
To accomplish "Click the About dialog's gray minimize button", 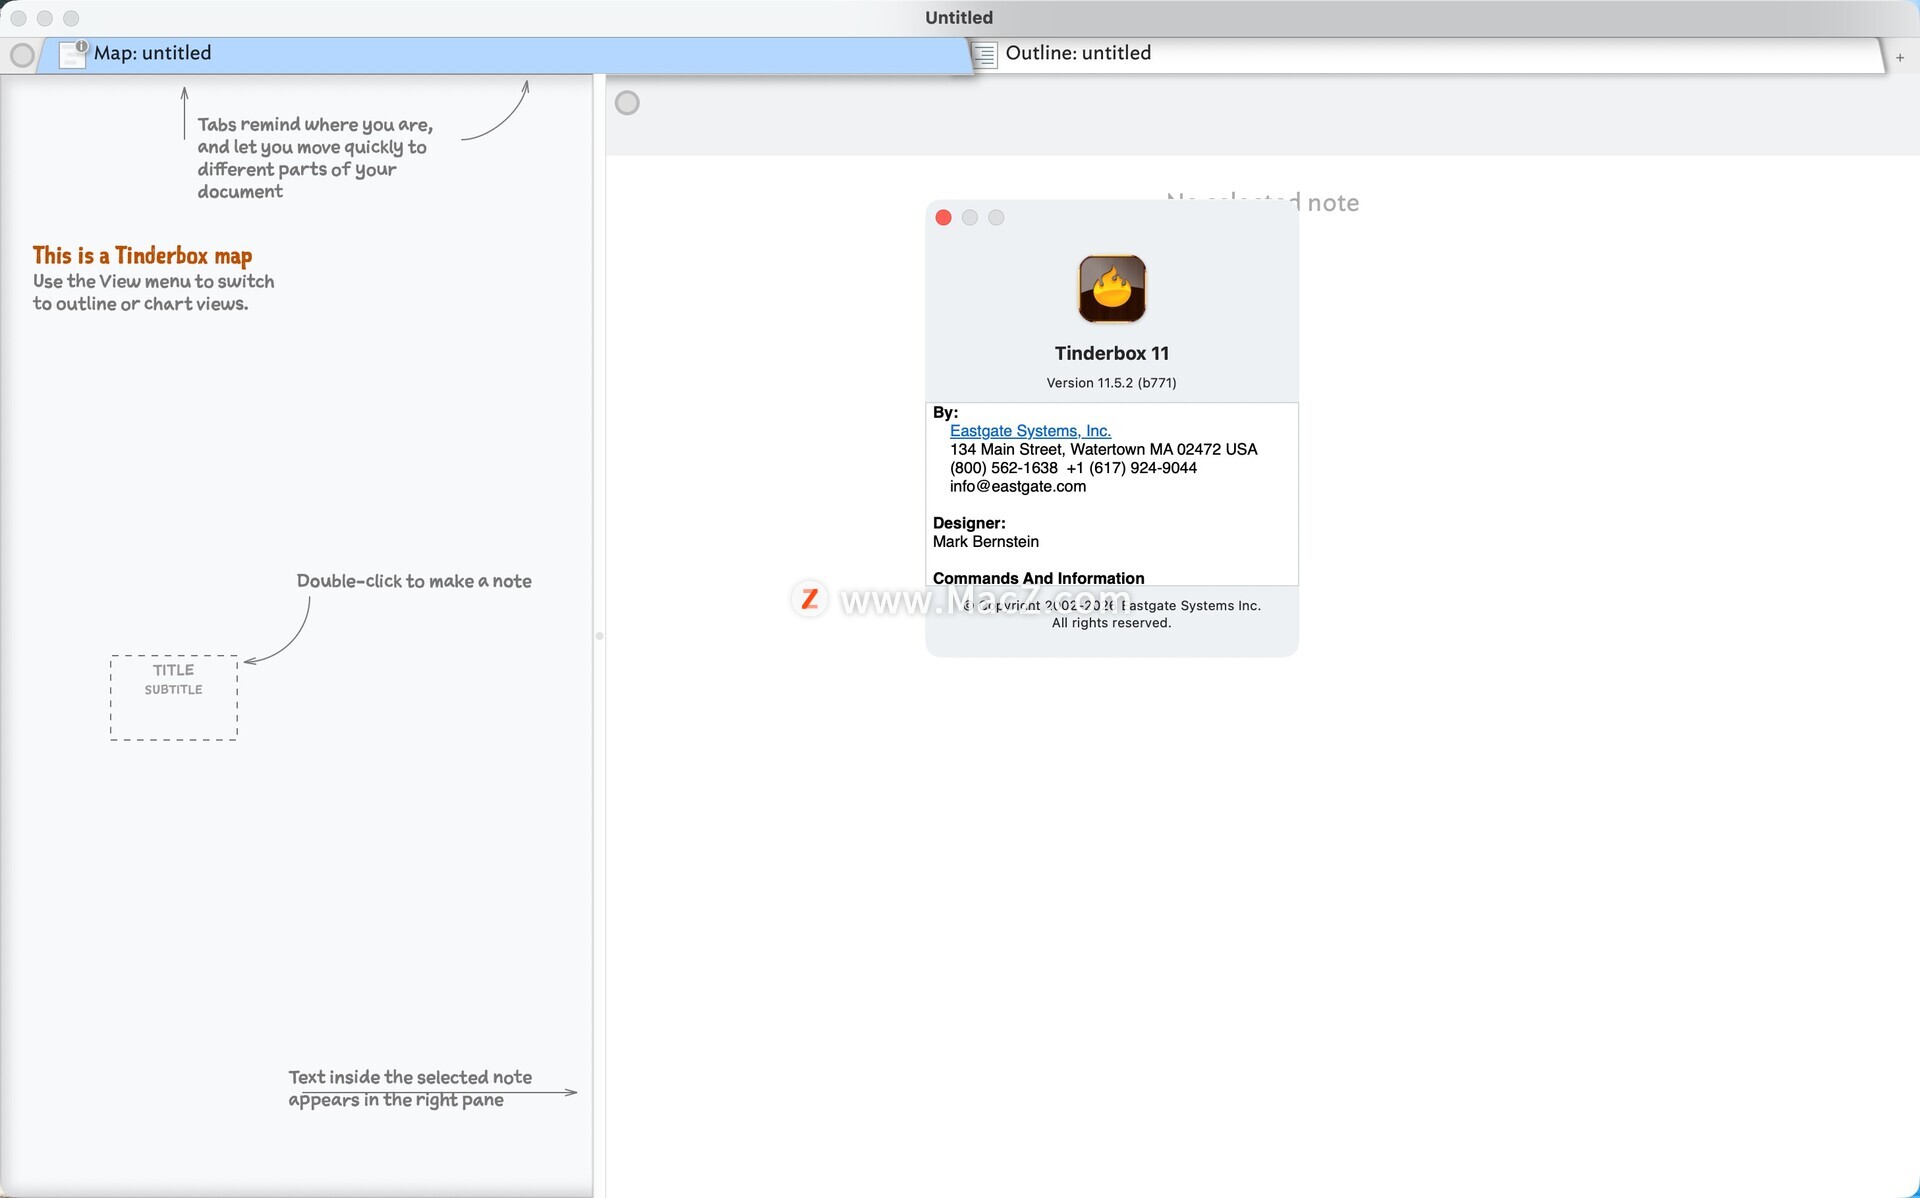I will tap(969, 218).
